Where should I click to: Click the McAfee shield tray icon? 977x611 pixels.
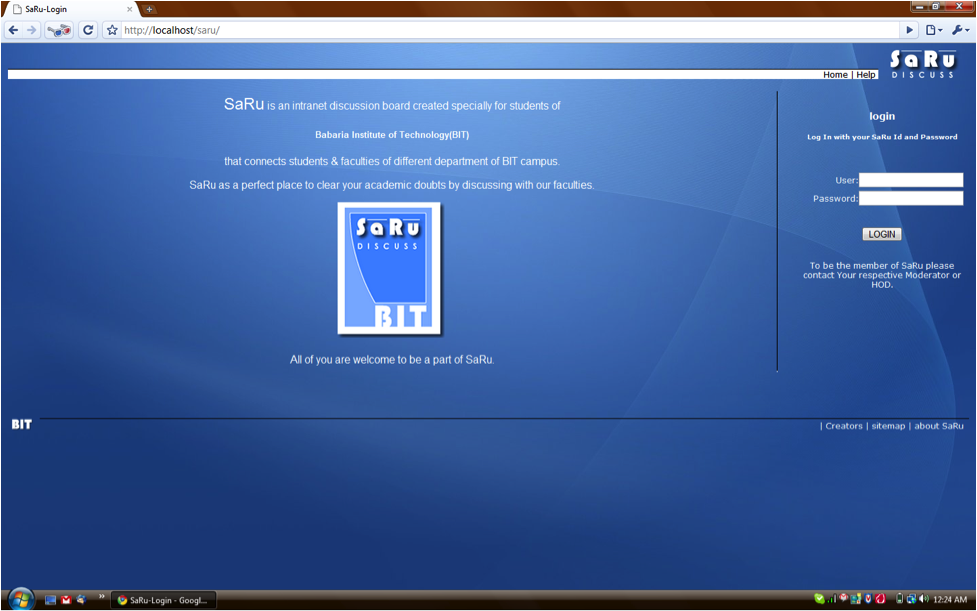click(x=868, y=599)
